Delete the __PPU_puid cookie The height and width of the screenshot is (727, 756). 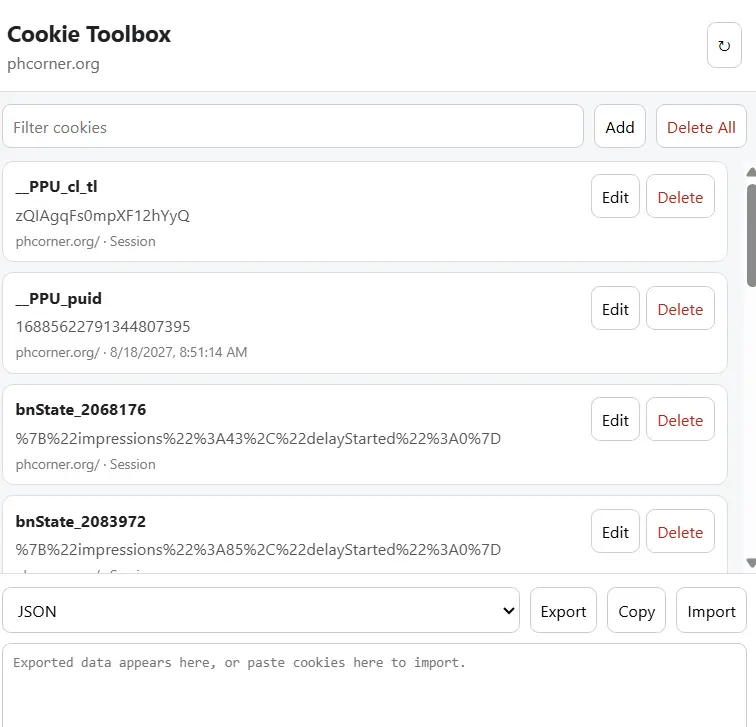680,308
